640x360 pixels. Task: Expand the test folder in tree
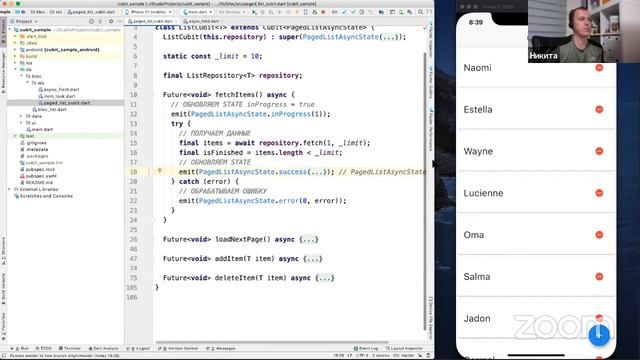pyautogui.click(x=16, y=136)
